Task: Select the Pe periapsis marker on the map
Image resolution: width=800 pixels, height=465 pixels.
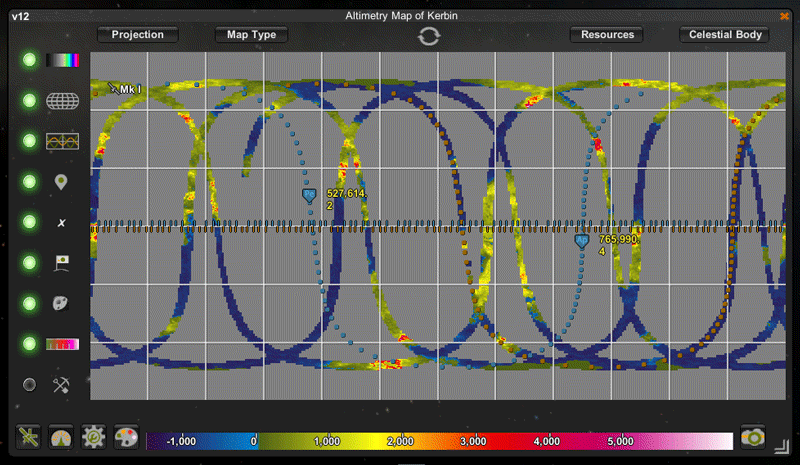Action: (309, 194)
